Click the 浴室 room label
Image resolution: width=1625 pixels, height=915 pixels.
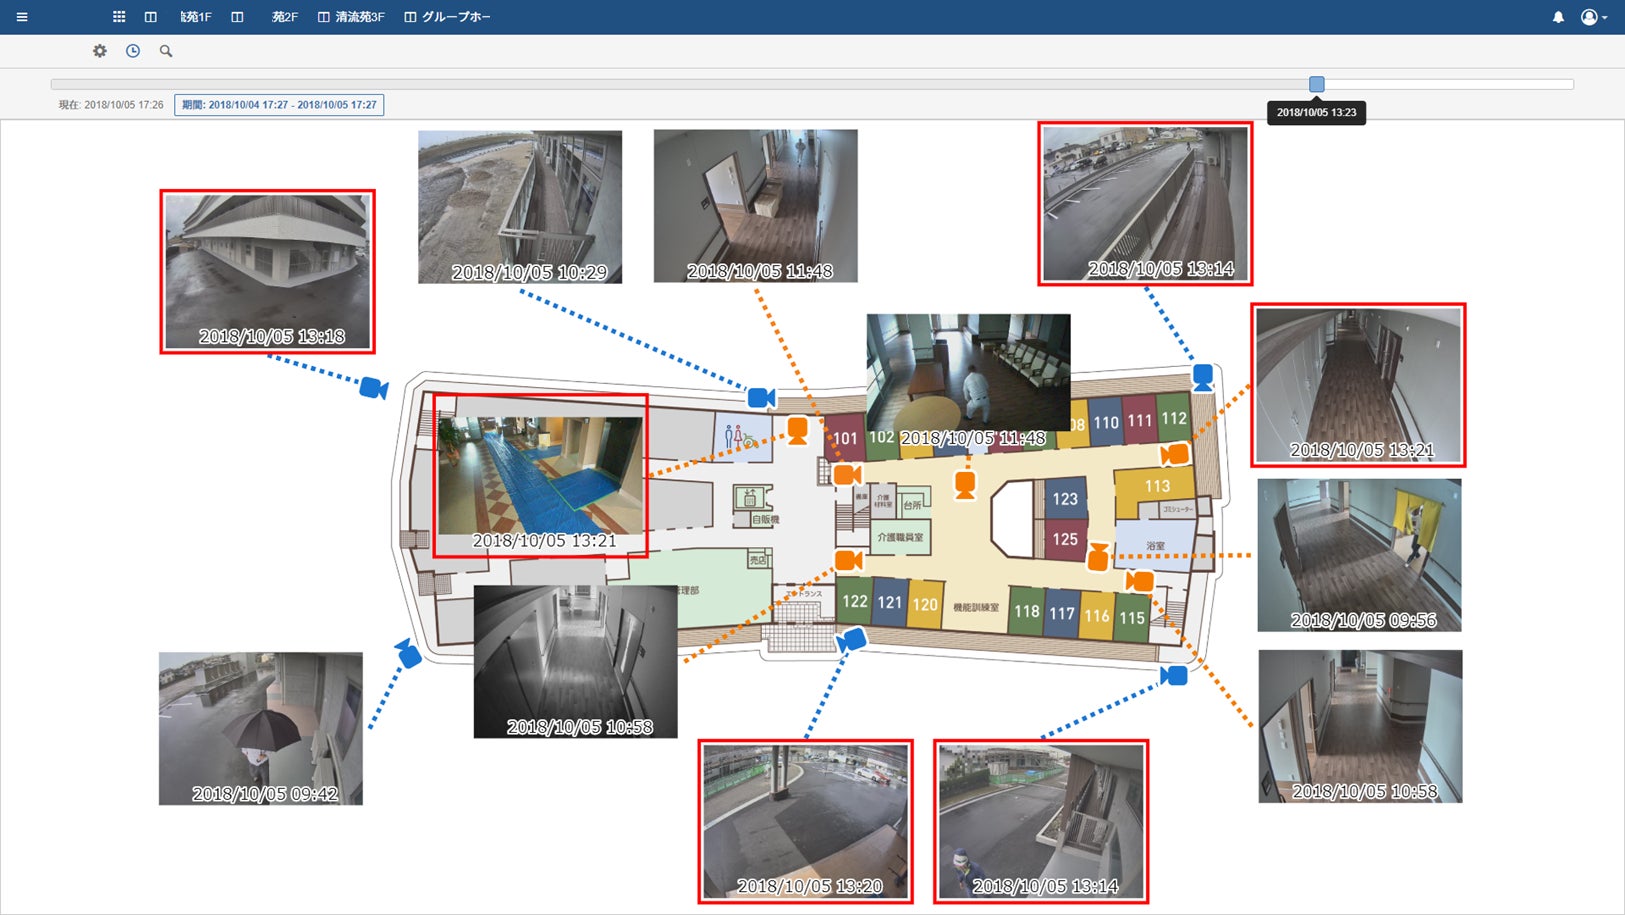click(x=1156, y=546)
